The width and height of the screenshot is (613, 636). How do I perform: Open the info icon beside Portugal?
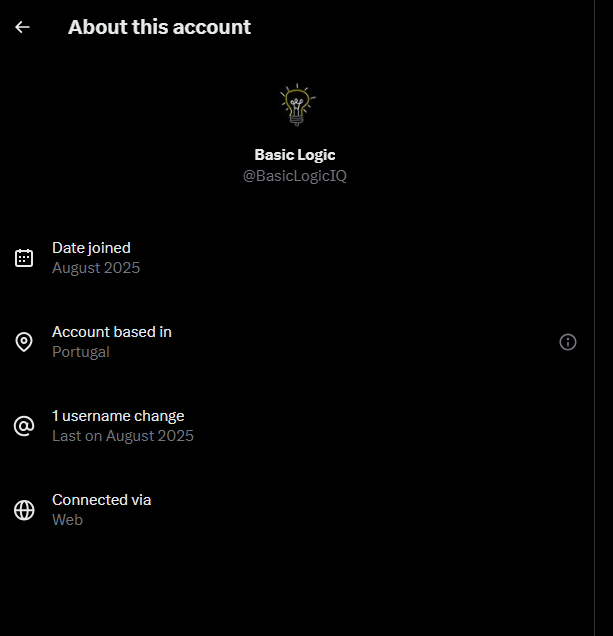(568, 342)
